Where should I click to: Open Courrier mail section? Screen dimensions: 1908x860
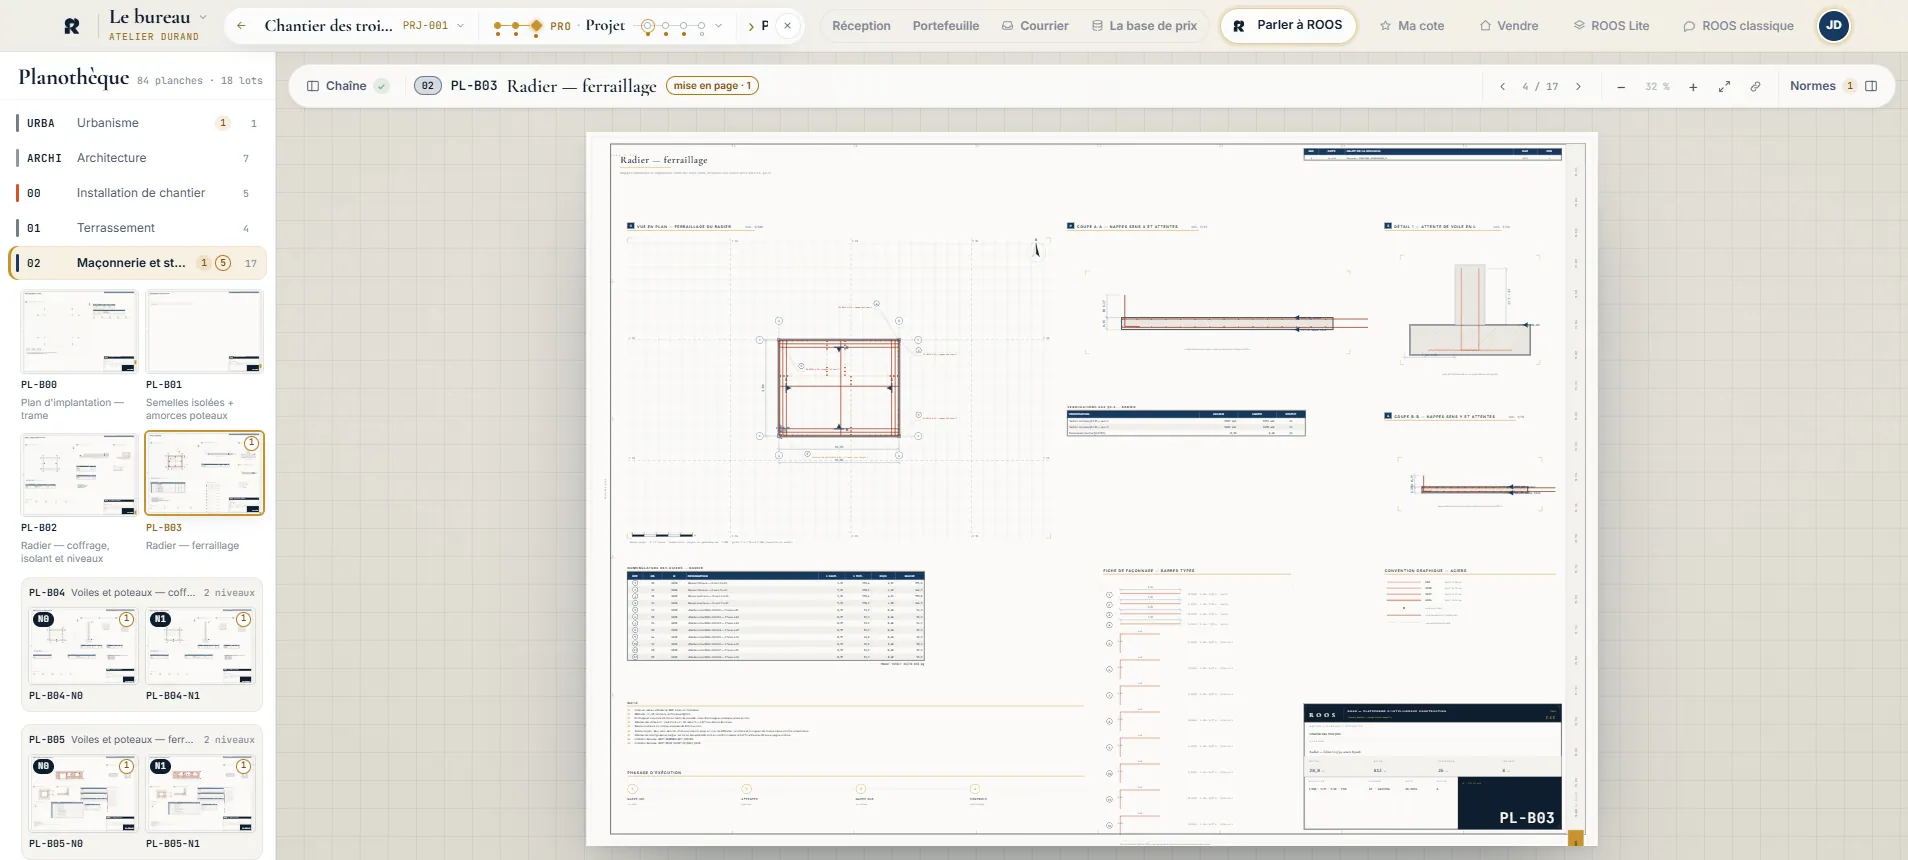[1035, 26]
